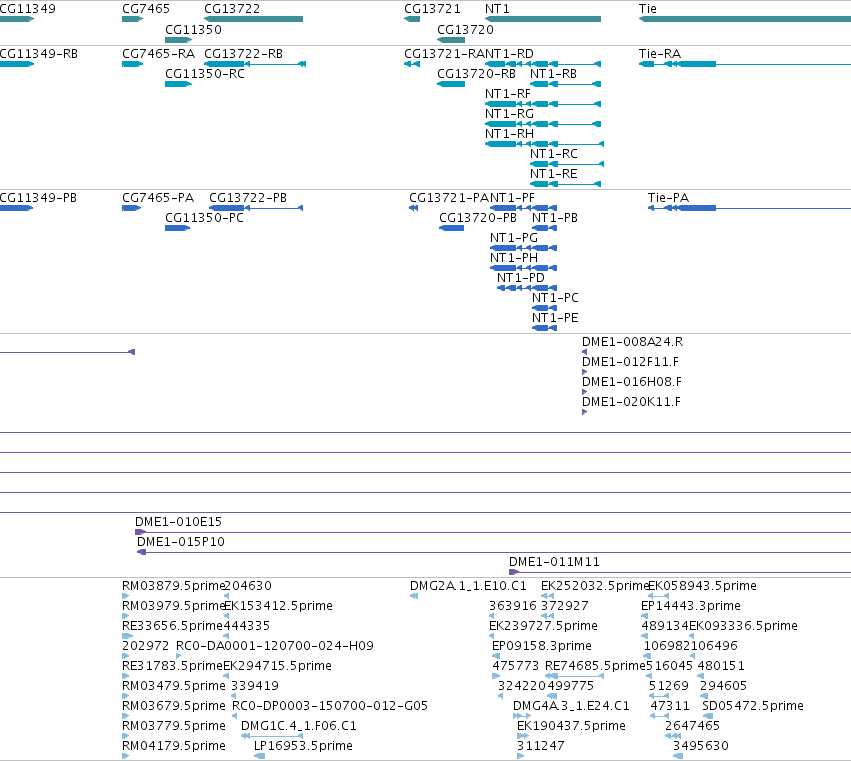Select BAC end DME1-012F11.F label

pyautogui.click(x=630, y=362)
